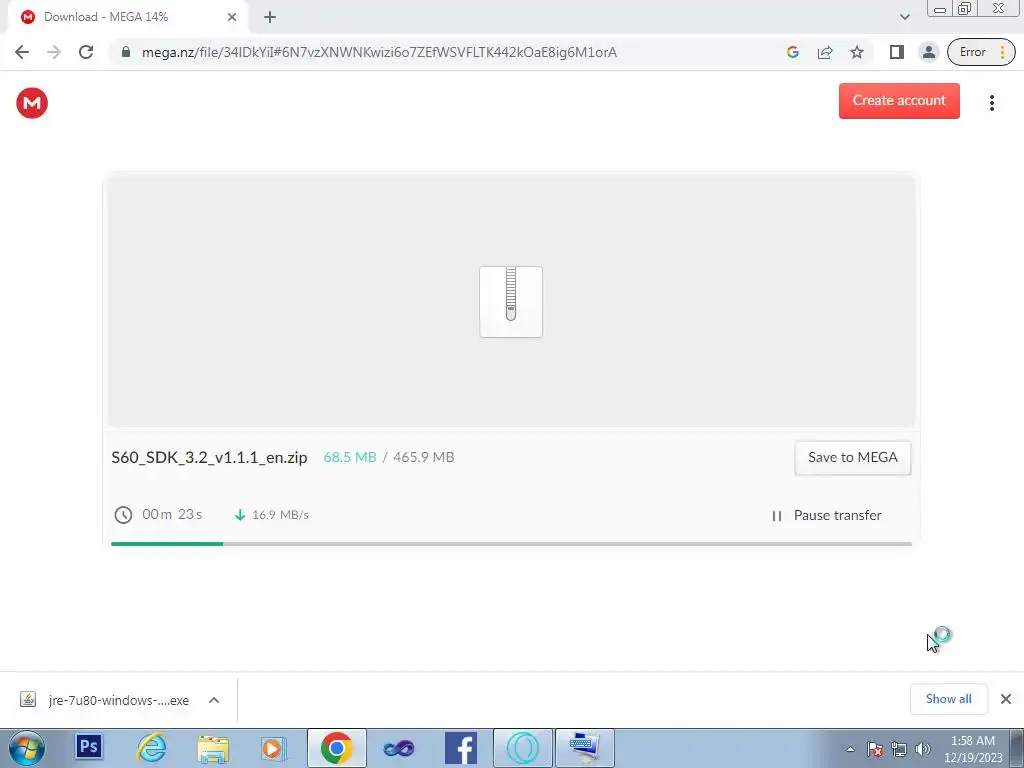Viewport: 1024px width, 768px height.
Task: Click the 465.9 MB total size
Action: coord(423,457)
